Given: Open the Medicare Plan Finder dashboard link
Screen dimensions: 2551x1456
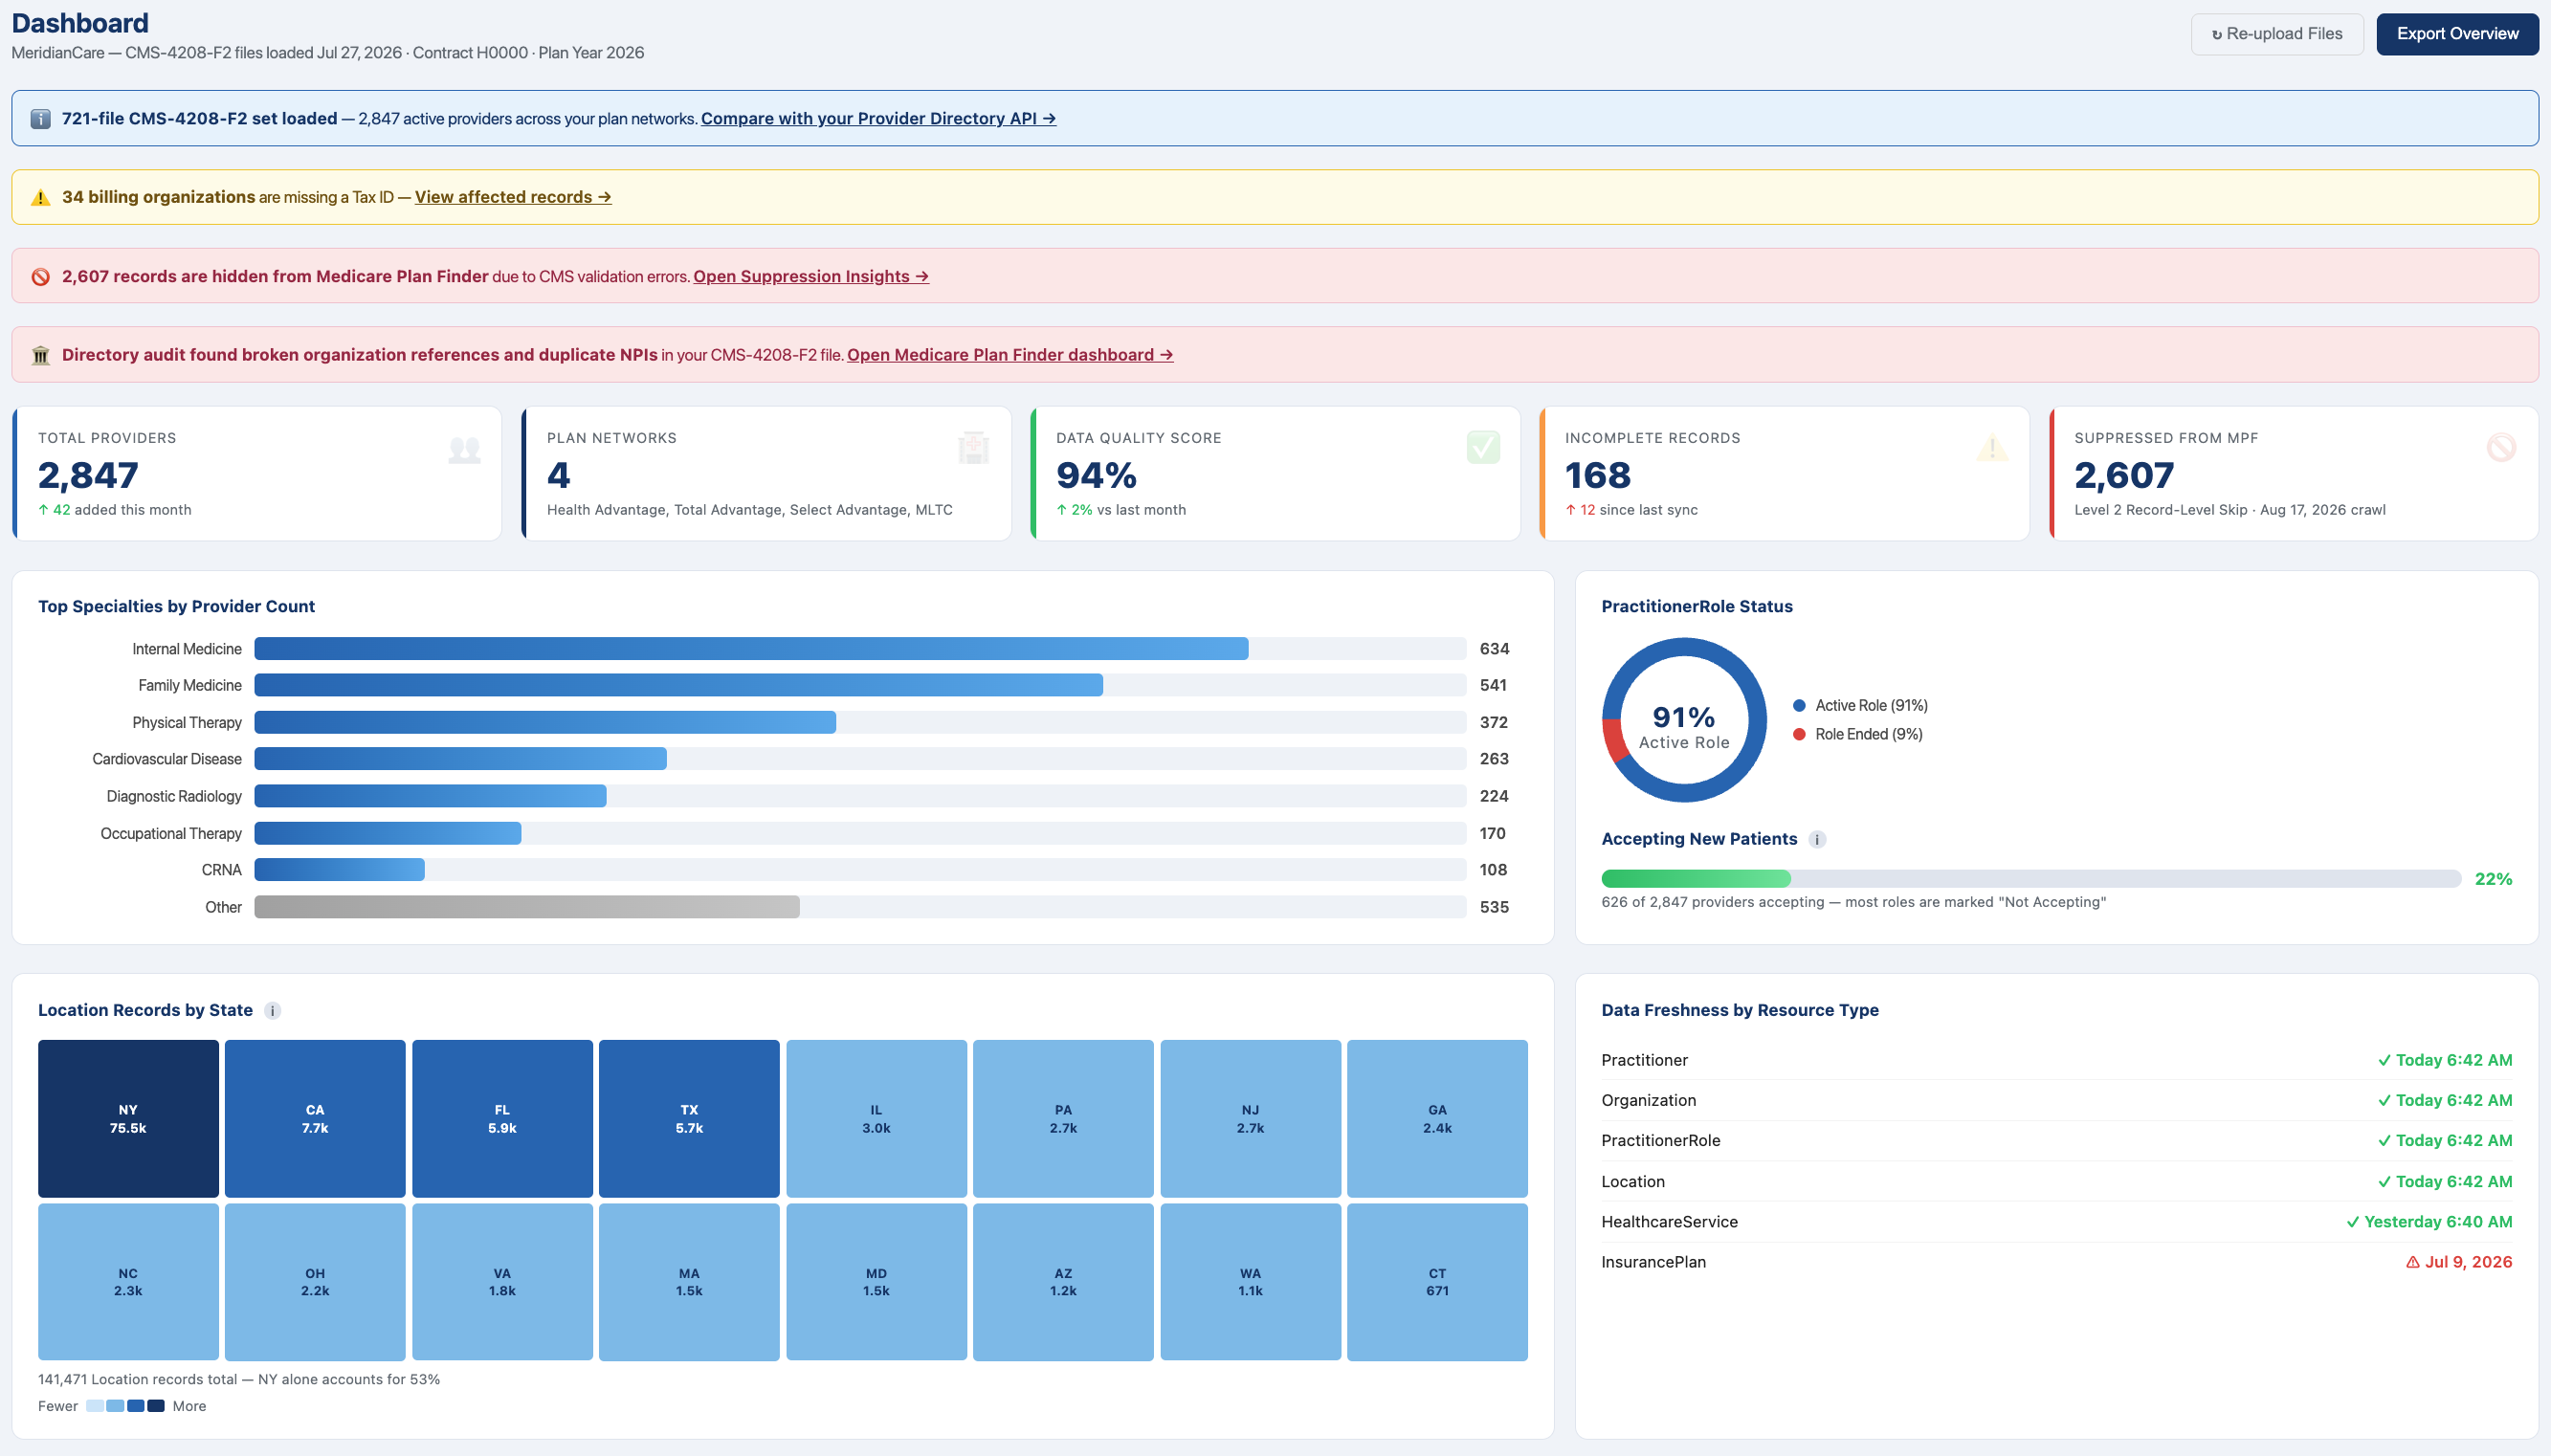Looking at the screenshot, I should (x=1010, y=355).
